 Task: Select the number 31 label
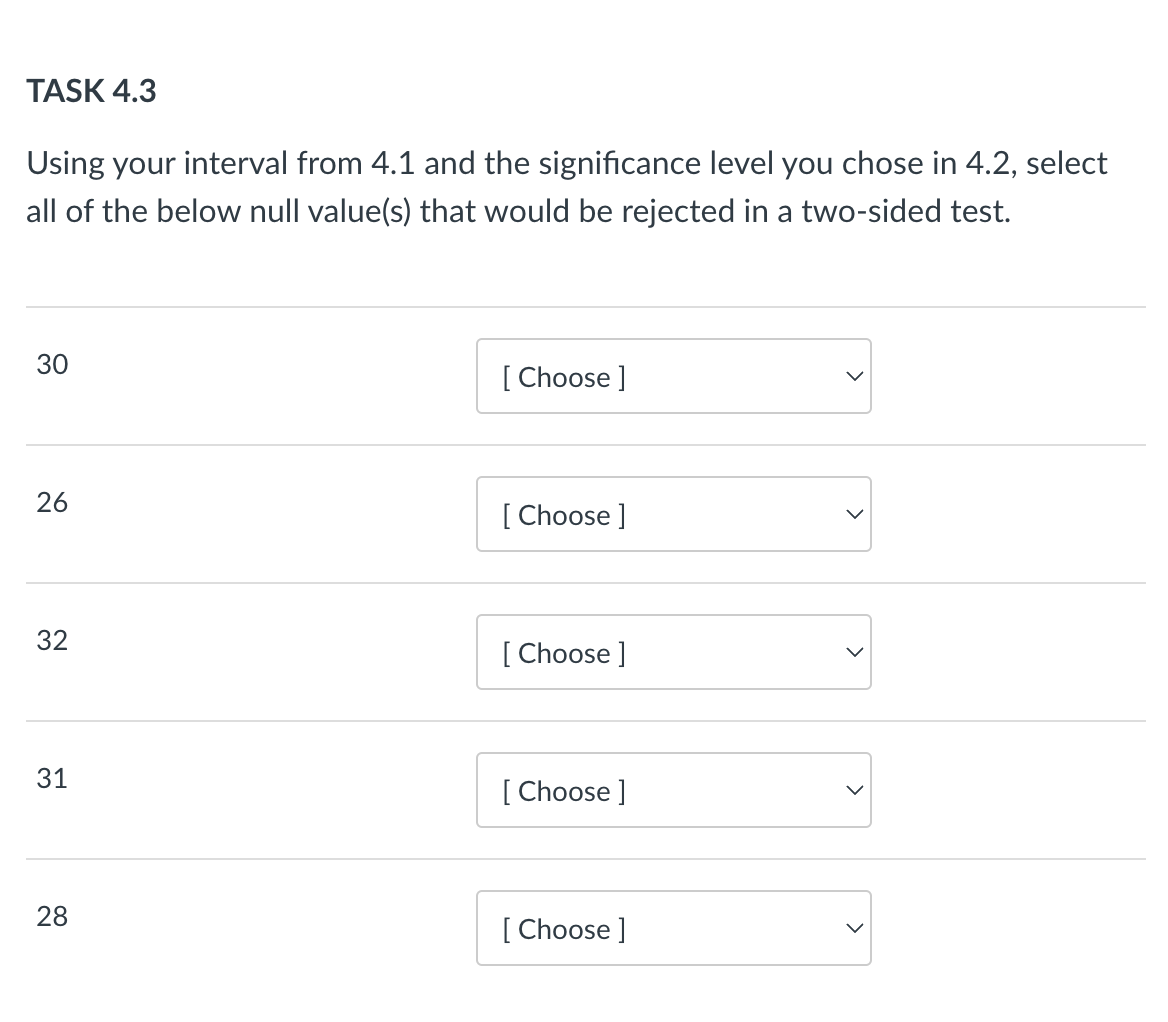click(x=53, y=778)
